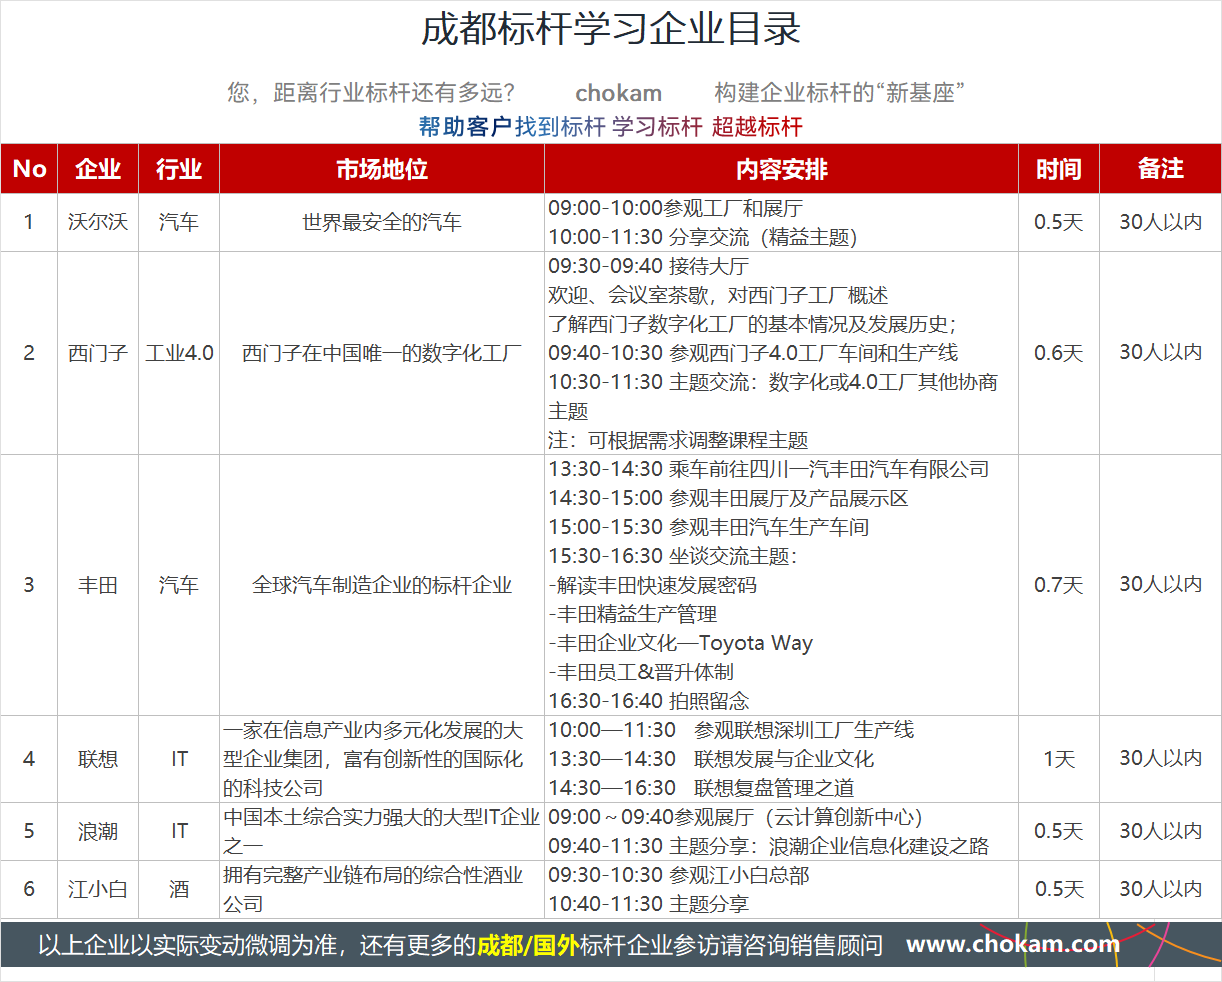The height and width of the screenshot is (982, 1222).
Task: Click line 13:30-14:30 乘车前往四川一汽丰田
Action: [769, 469]
